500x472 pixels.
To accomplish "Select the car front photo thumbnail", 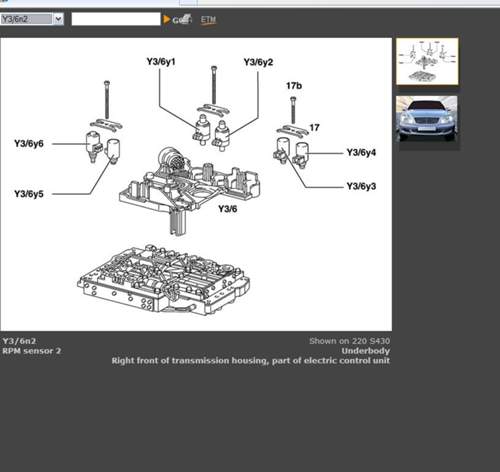I will pyautogui.click(x=427, y=119).
